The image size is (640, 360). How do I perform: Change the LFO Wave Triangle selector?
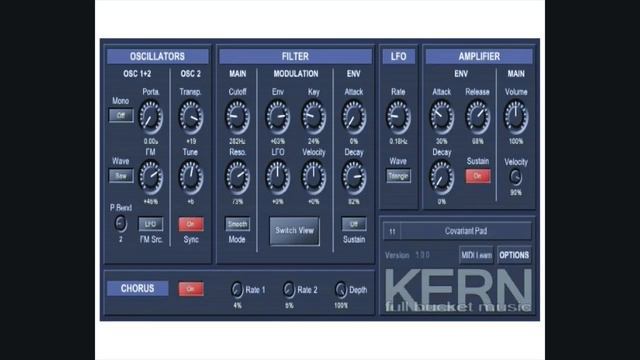398,176
